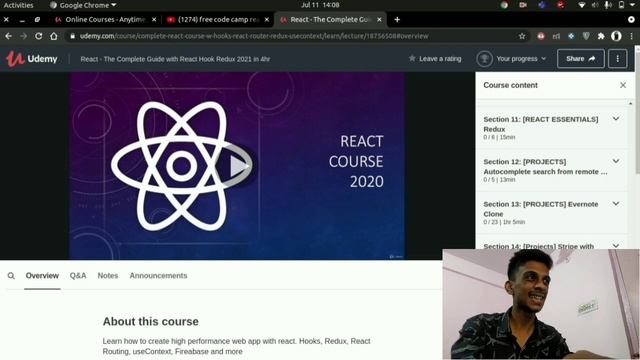Open the clock and calendar panel
The image size is (640, 360).
click(x=320, y=5)
